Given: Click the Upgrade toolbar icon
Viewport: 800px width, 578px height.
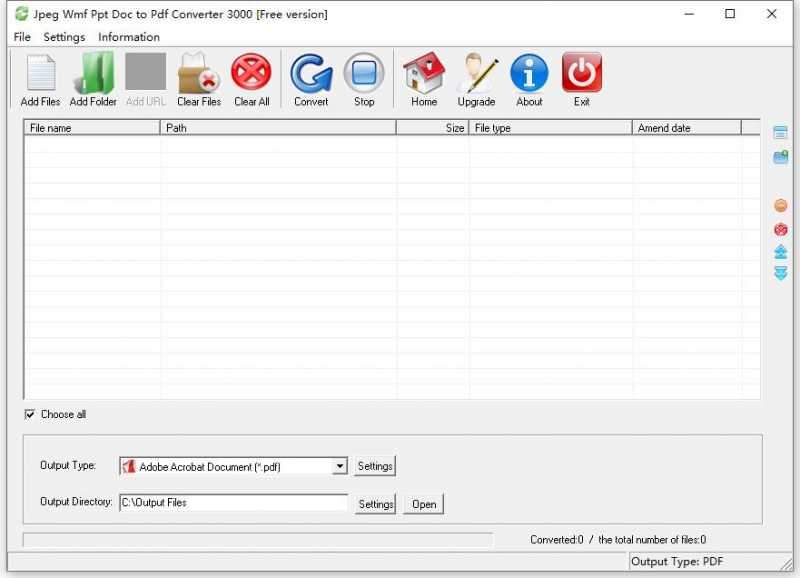Looking at the screenshot, I should tap(477, 79).
